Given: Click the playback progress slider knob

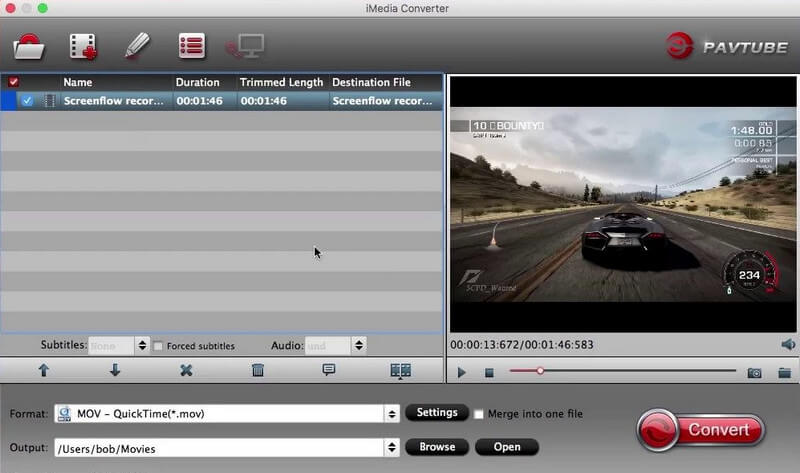Looking at the screenshot, I should coord(540,371).
